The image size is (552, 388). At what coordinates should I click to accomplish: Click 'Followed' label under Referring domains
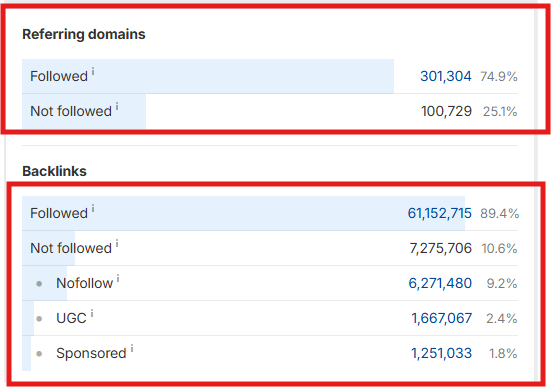click(x=59, y=76)
